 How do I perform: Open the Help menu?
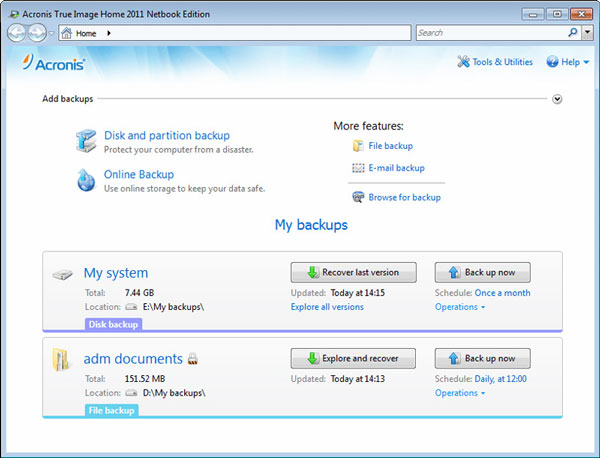tap(568, 62)
